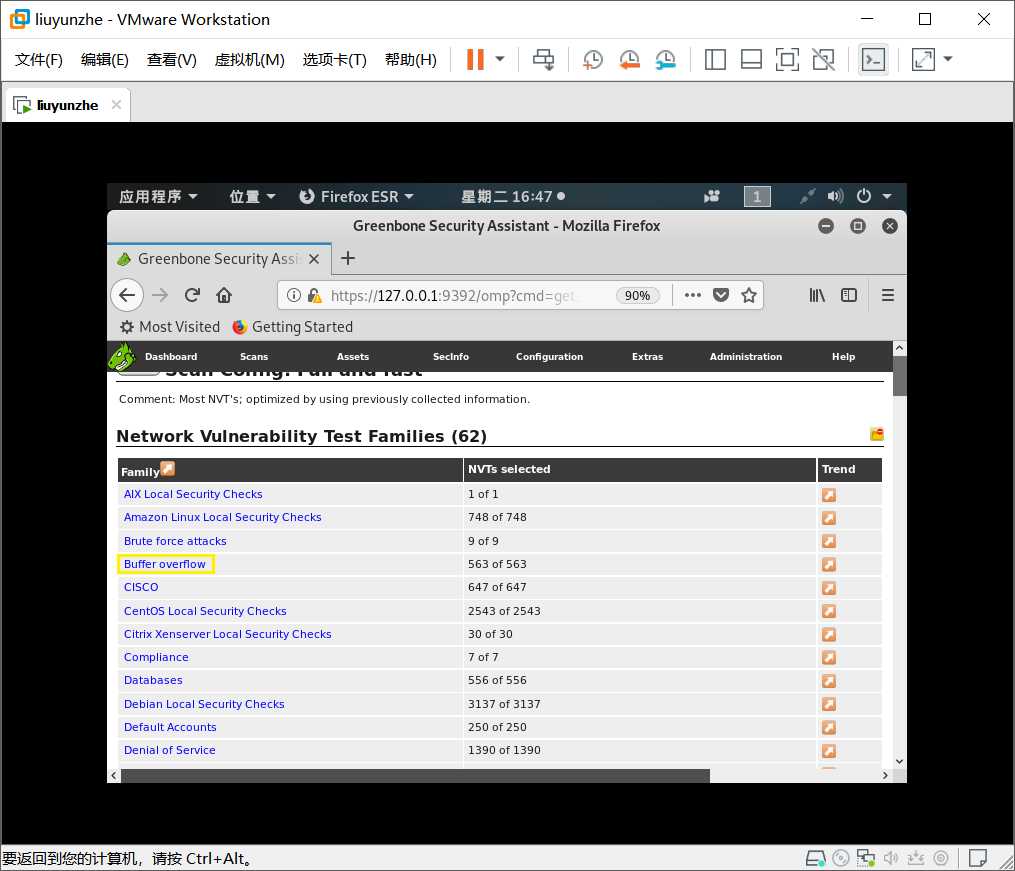1015x871 pixels.
Task: Click the site info icon in URL bar
Action: point(294,295)
